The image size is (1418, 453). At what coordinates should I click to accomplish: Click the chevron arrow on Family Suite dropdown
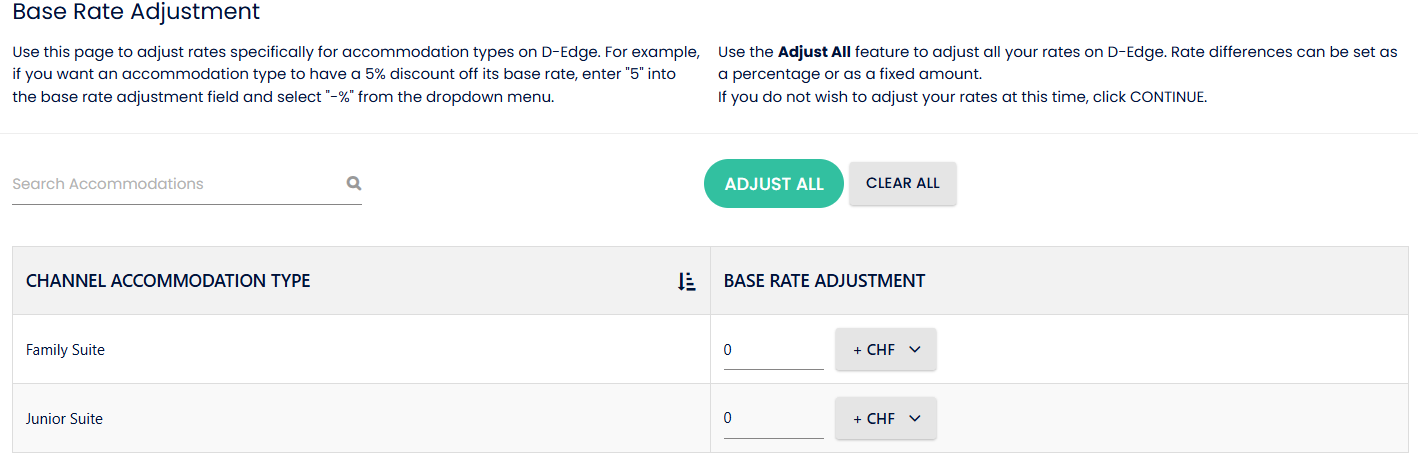point(914,350)
